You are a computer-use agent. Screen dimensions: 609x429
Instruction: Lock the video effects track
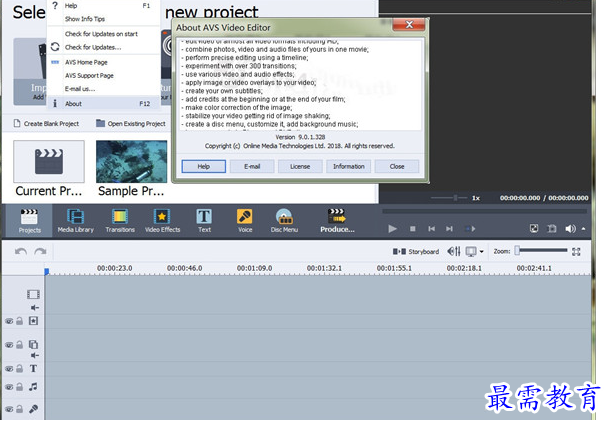coord(19,321)
